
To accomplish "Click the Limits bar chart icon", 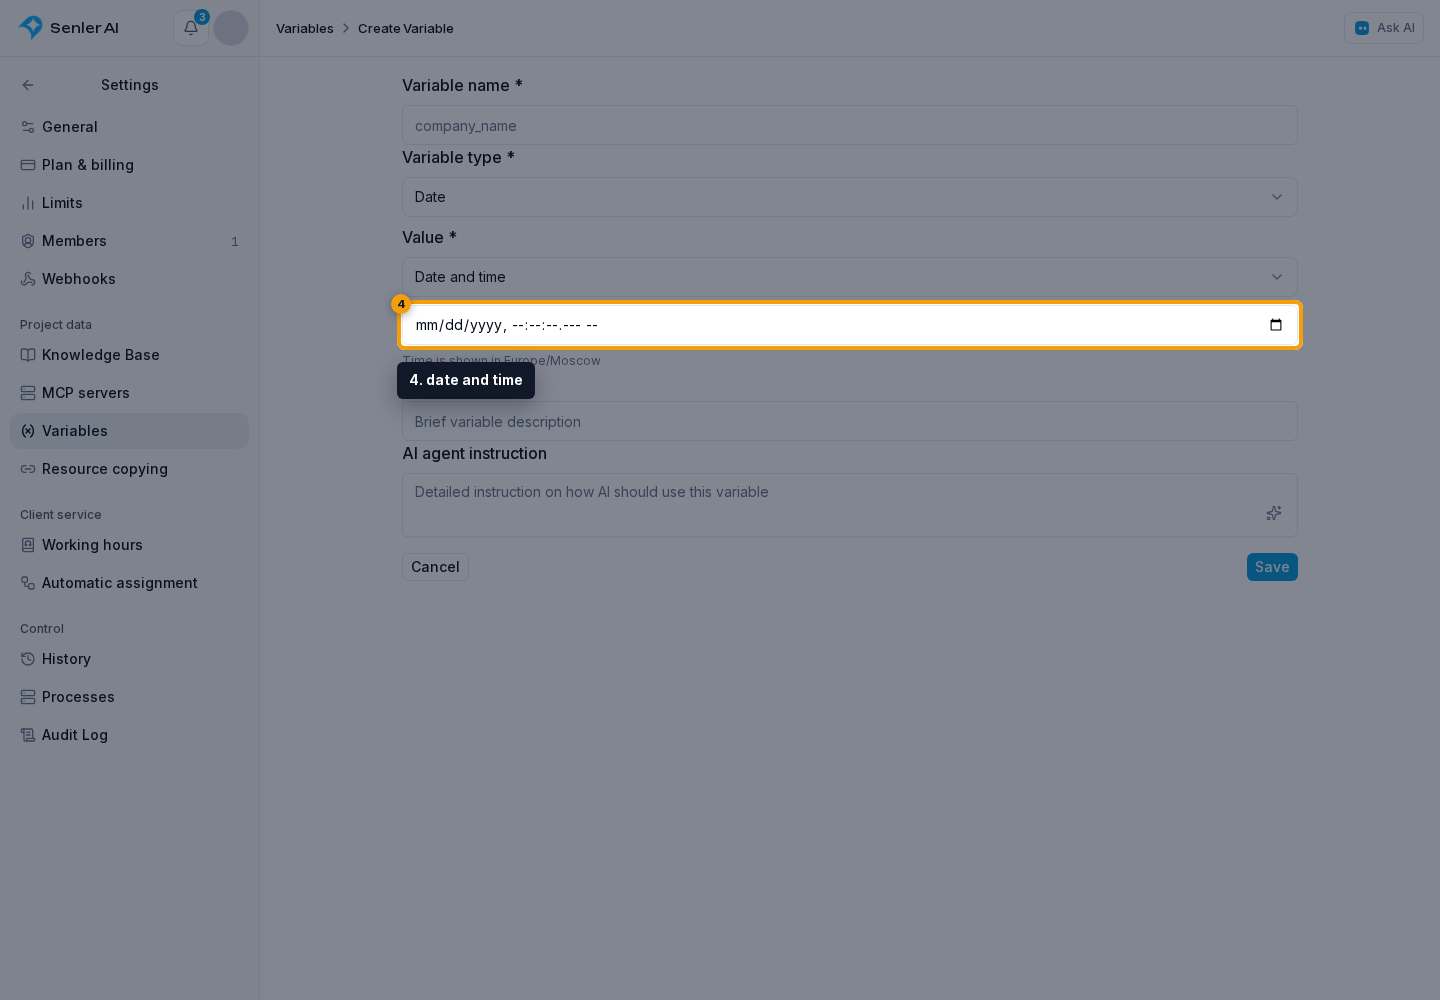I will click(x=28, y=203).
